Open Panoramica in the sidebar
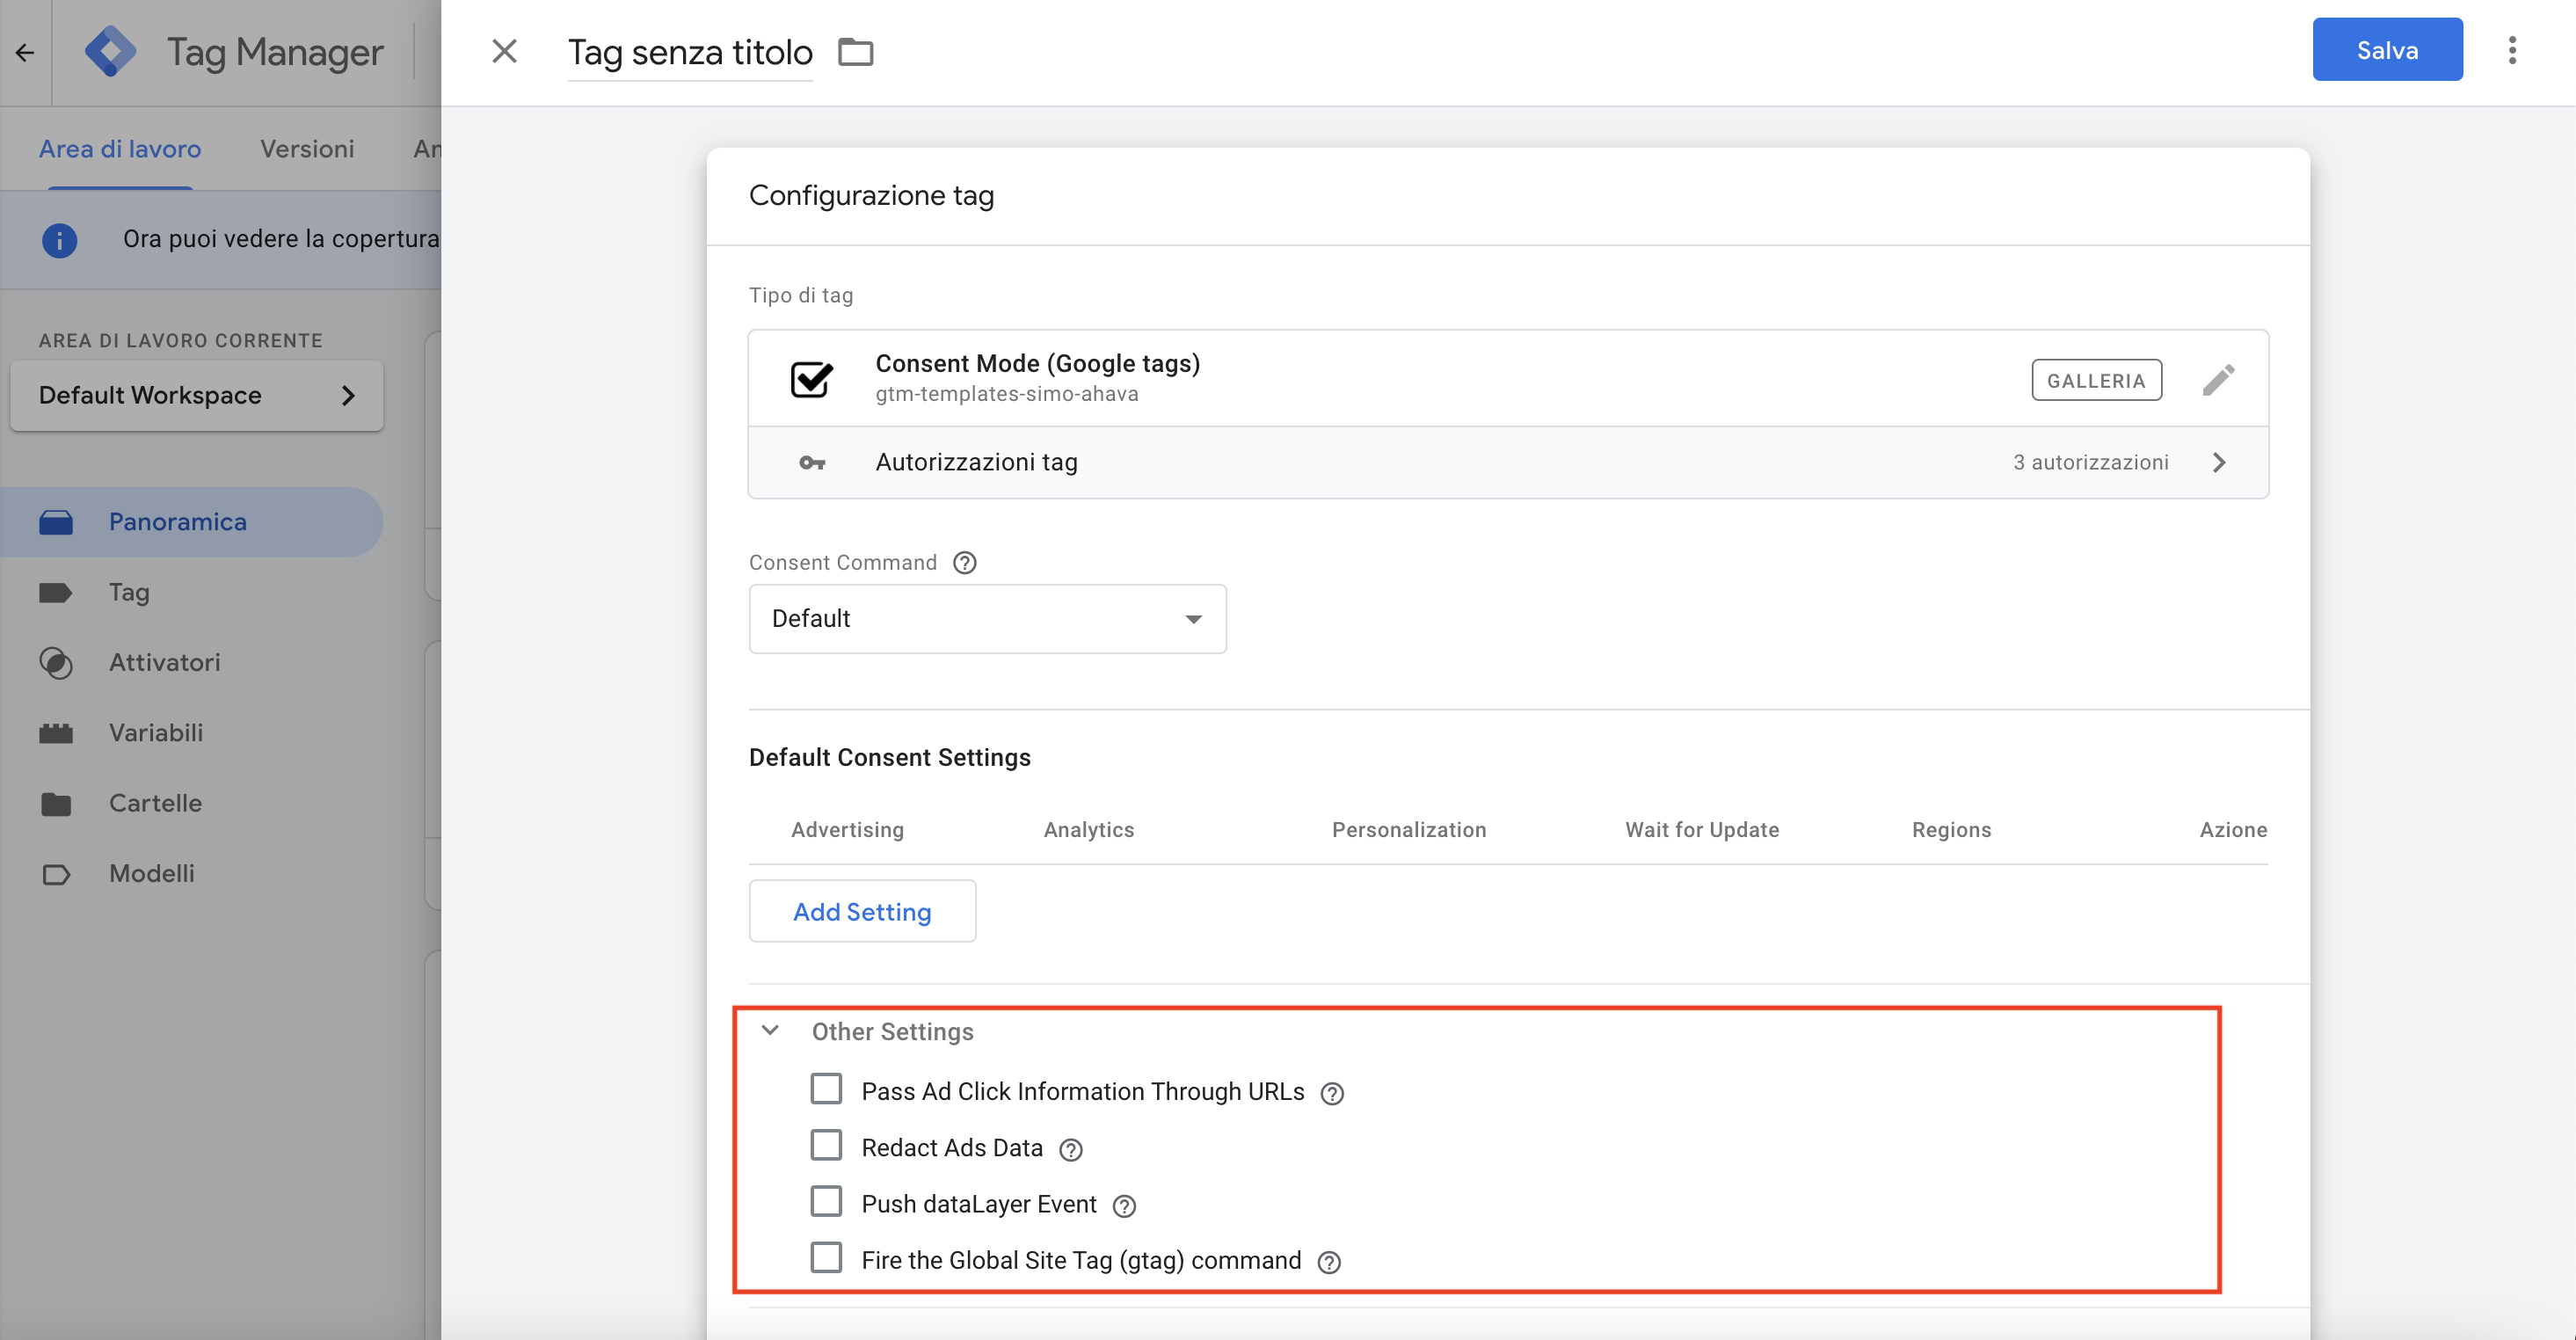 pos(191,522)
